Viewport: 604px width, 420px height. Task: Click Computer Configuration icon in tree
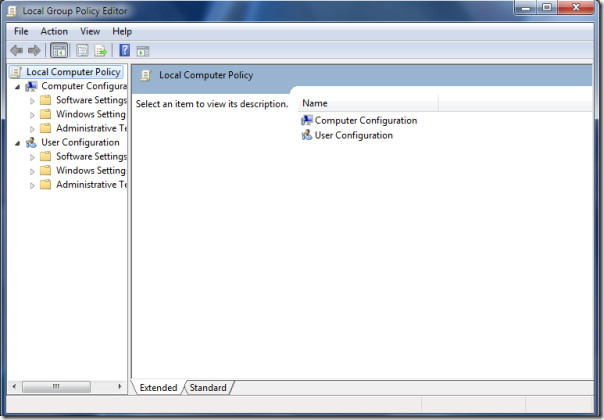(31, 86)
